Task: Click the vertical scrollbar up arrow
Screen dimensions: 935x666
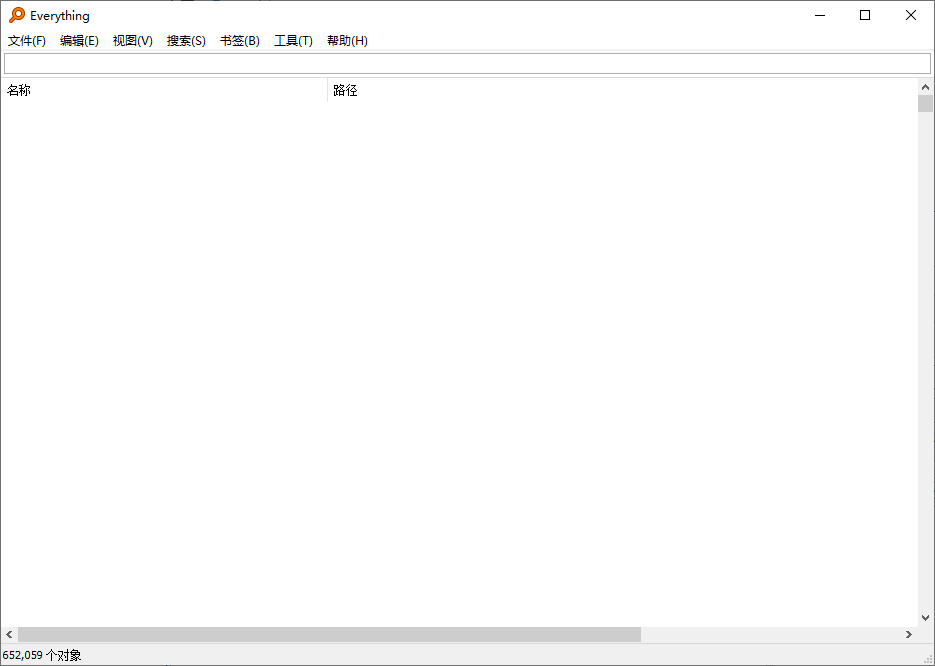Action: pyautogui.click(x=925, y=86)
